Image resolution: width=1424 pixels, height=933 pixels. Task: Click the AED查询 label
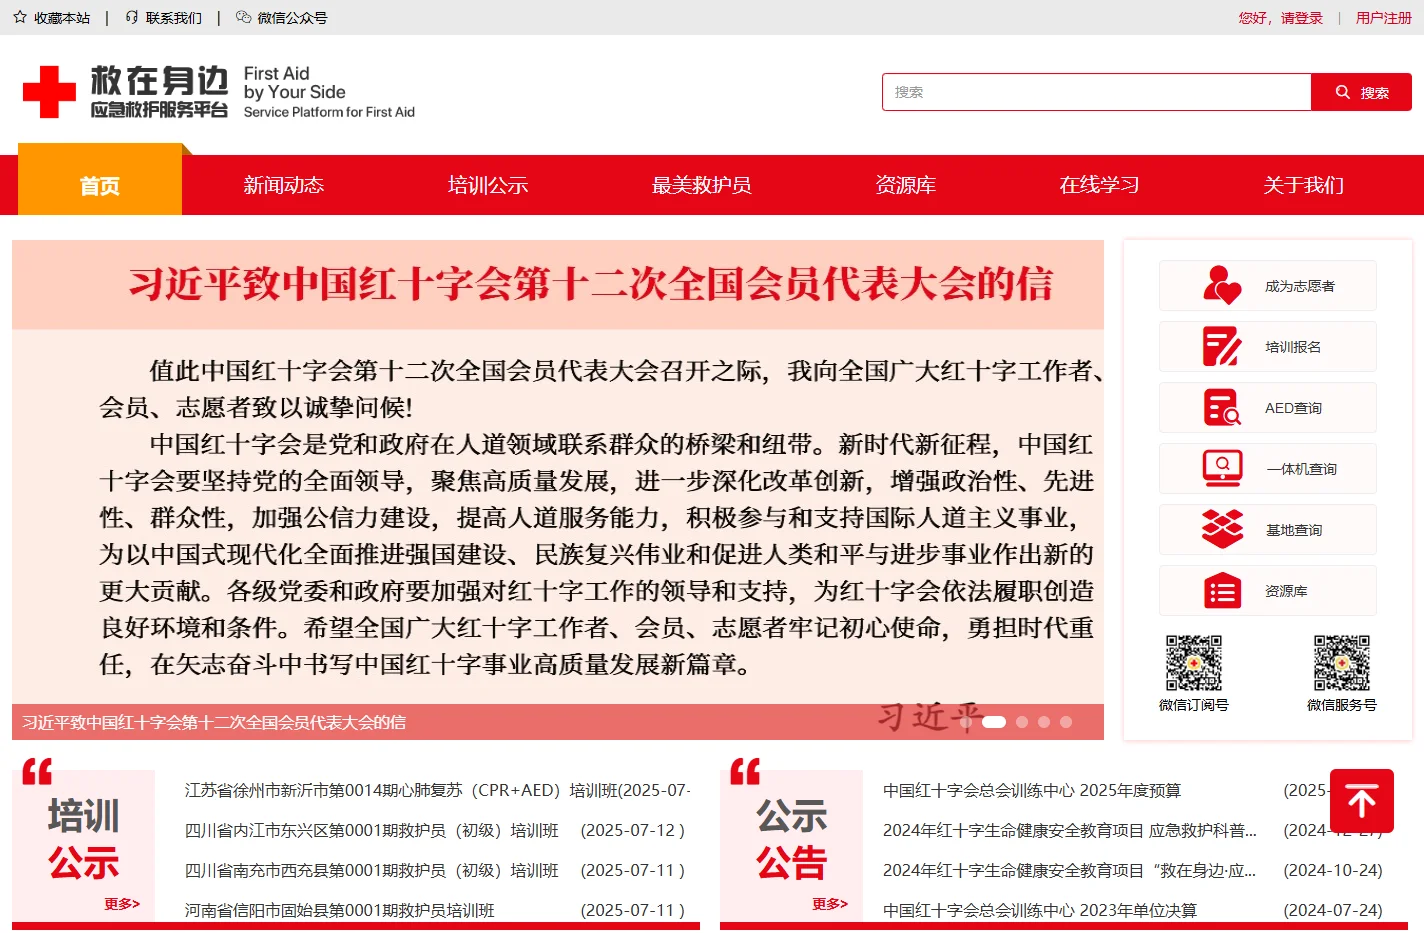(x=1293, y=408)
